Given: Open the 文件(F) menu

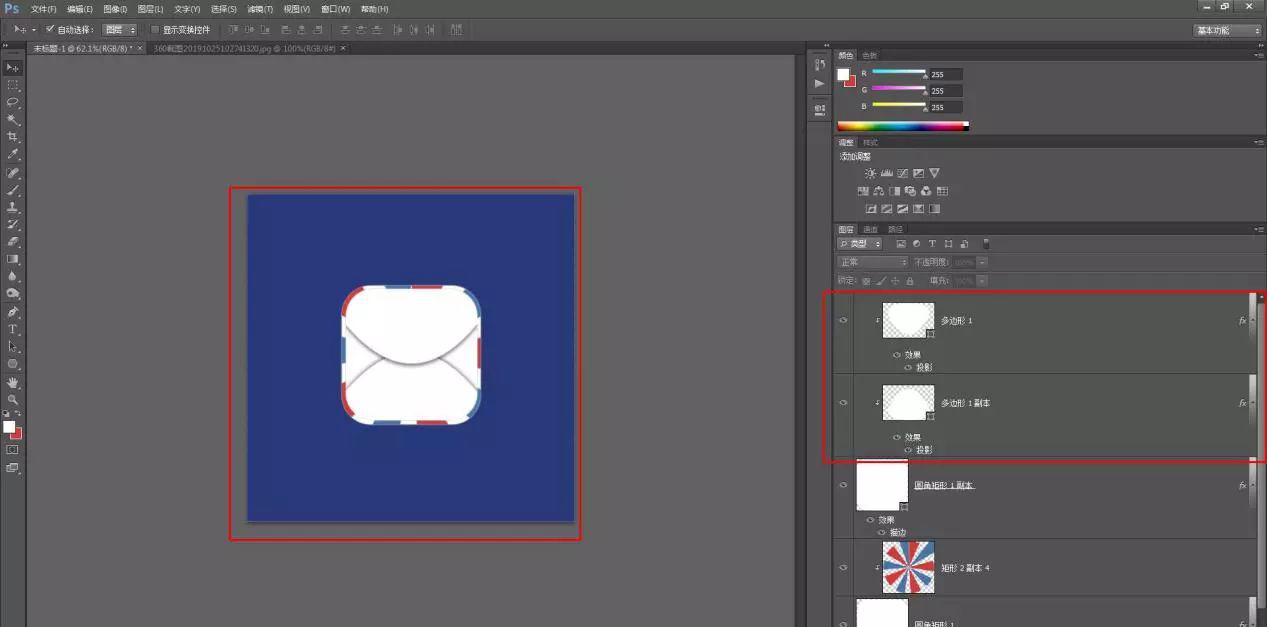Looking at the screenshot, I should 44,9.
